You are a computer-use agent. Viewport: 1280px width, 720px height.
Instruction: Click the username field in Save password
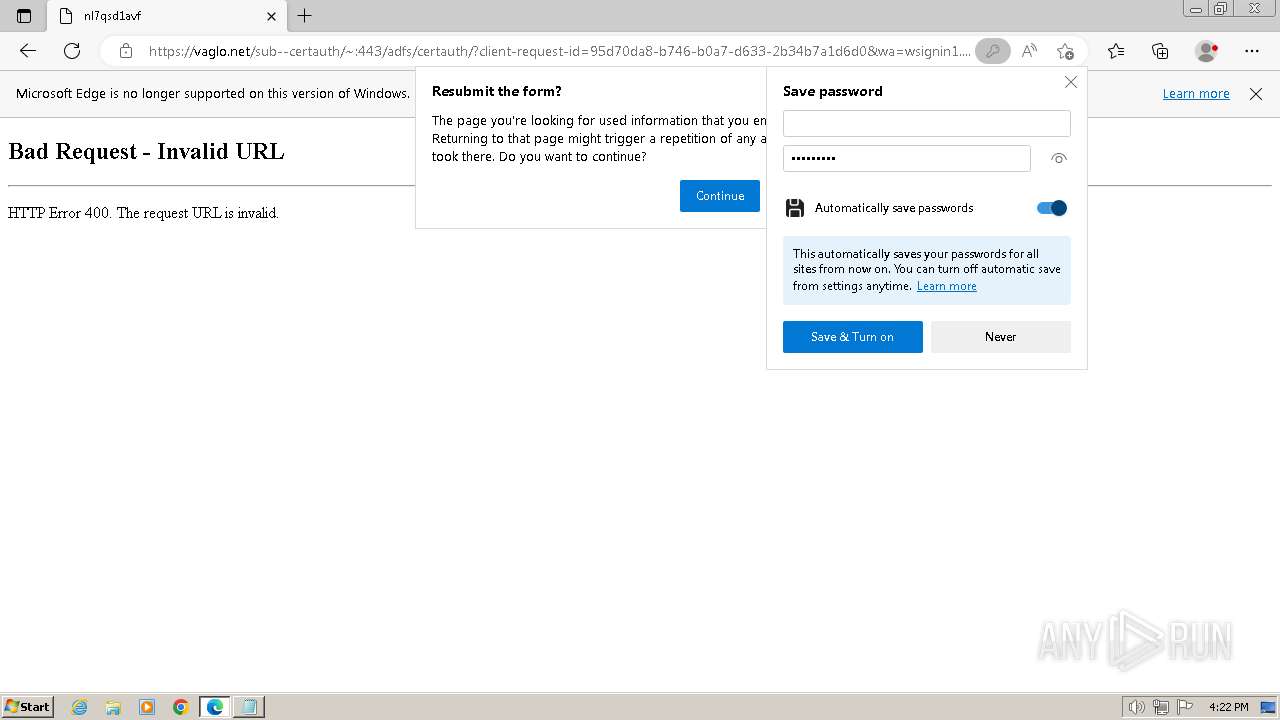pyautogui.click(x=926, y=123)
